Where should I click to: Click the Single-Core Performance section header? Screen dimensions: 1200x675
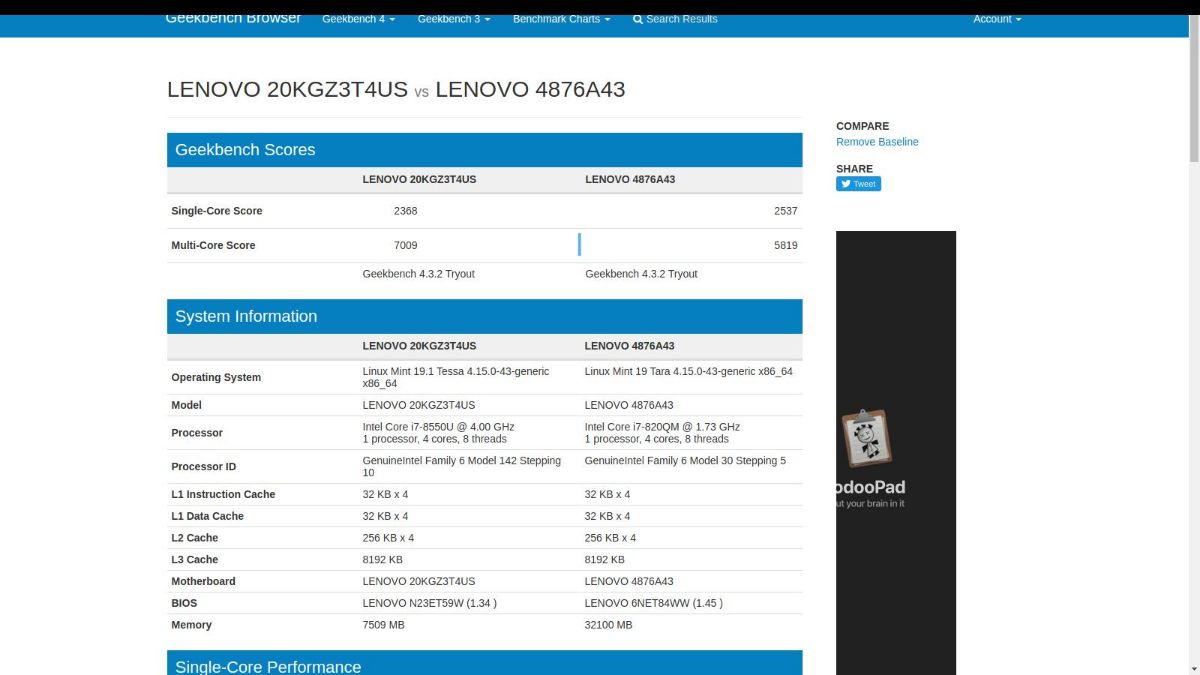point(268,665)
